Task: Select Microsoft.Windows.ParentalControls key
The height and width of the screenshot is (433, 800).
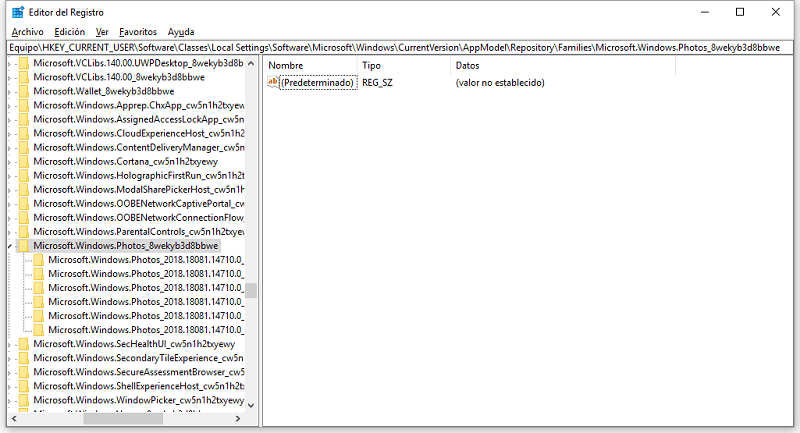Action: 139,232
